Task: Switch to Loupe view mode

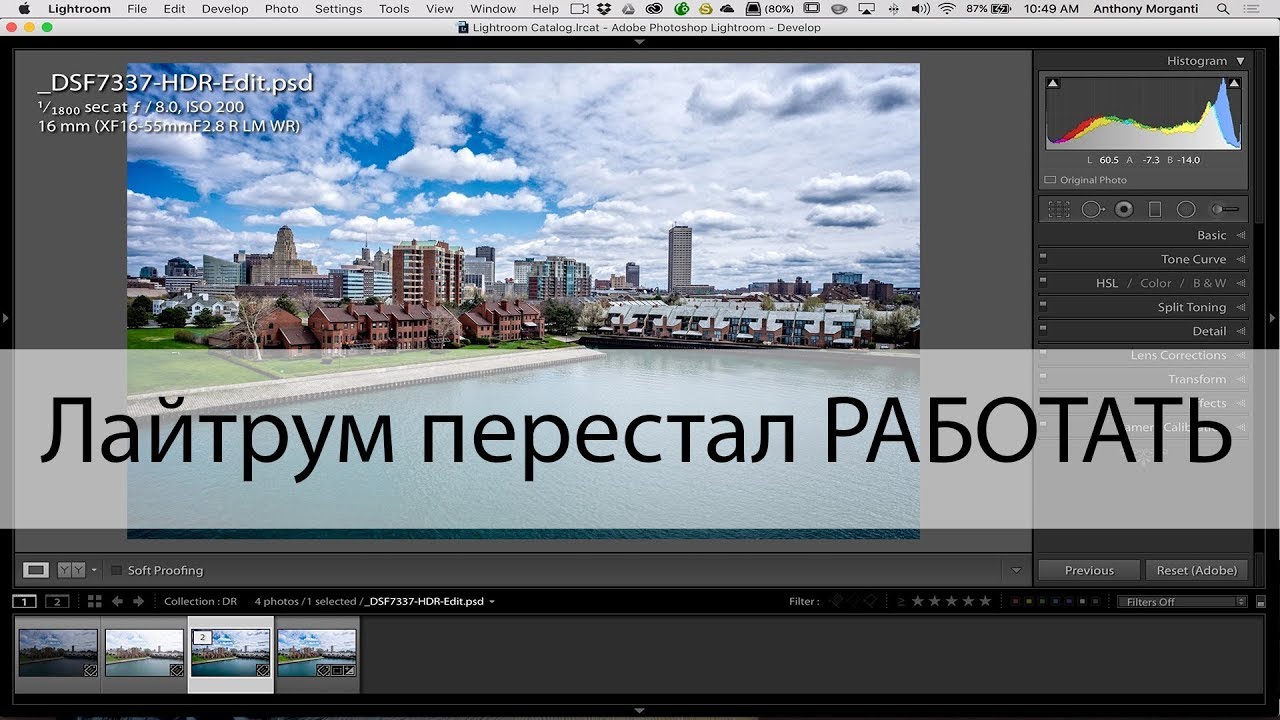Action: pos(36,570)
